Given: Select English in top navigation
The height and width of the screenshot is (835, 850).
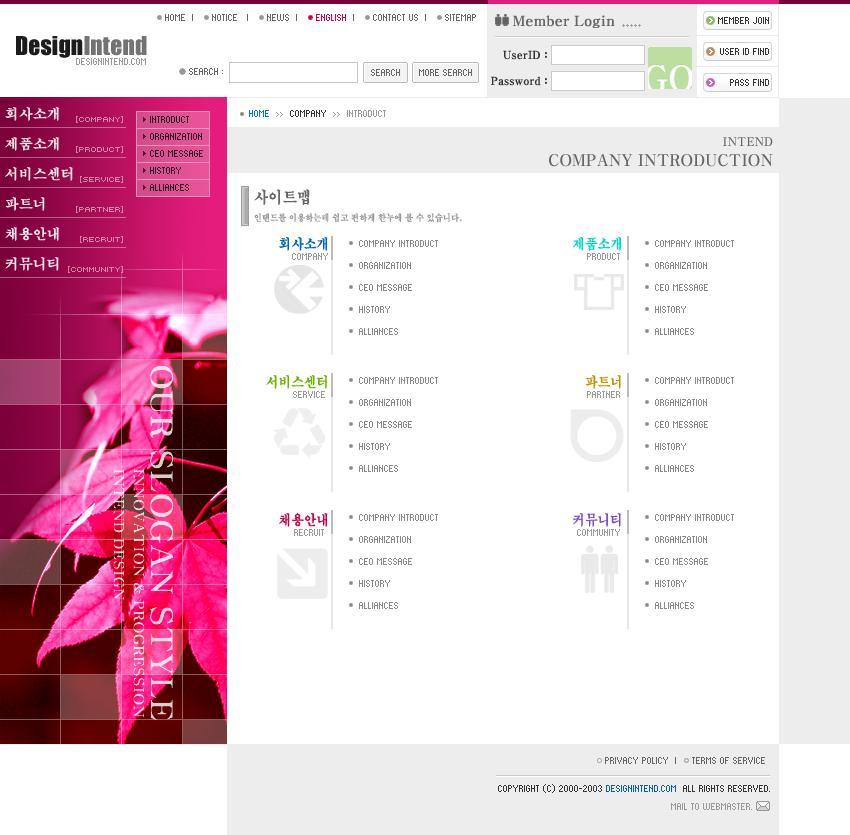Looking at the screenshot, I should [330, 18].
